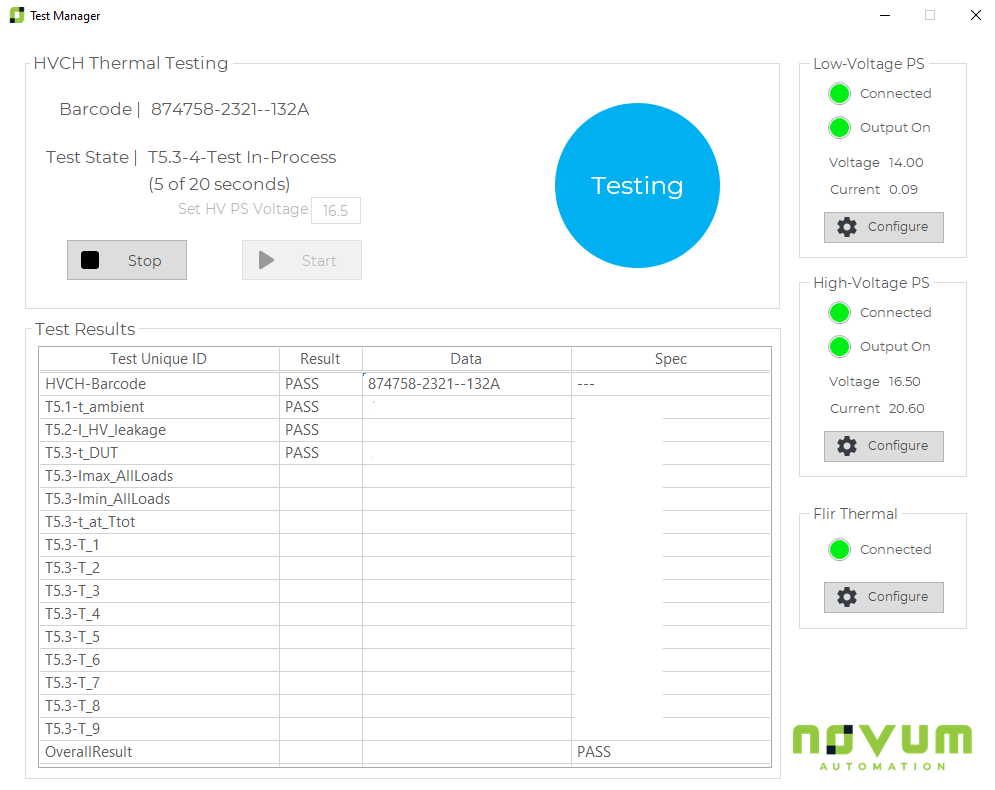The image size is (995, 790).
Task: Select the T5.3-T_1 row
Action: point(405,545)
